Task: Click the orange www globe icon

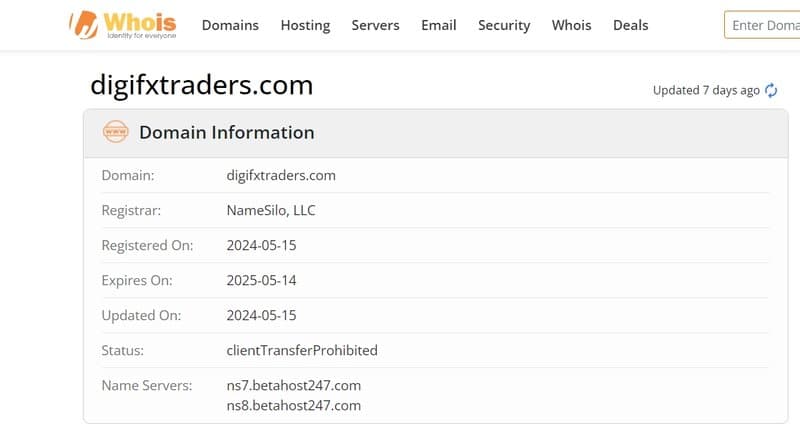Action: 116,132
